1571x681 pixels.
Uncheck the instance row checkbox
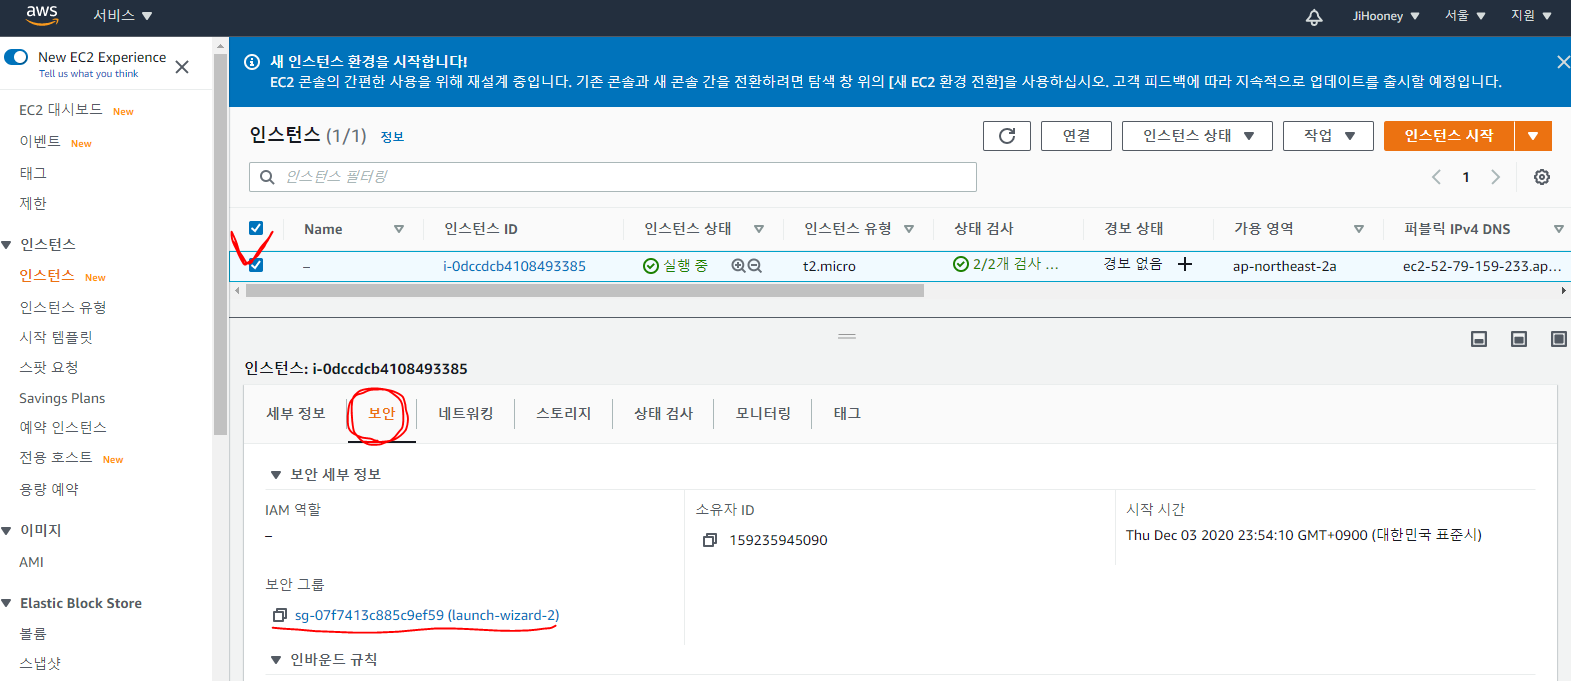pyautogui.click(x=256, y=265)
